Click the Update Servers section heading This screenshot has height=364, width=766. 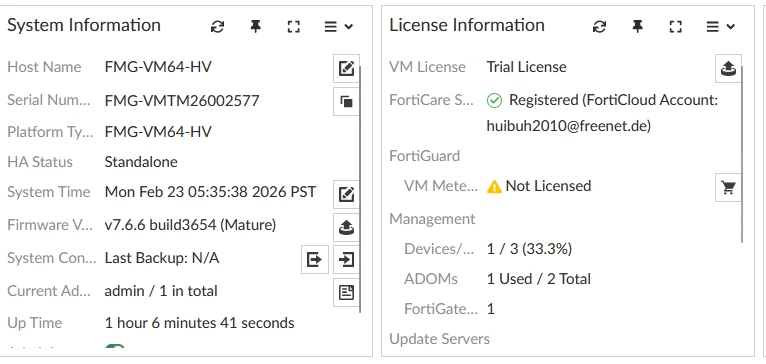[x=440, y=339]
